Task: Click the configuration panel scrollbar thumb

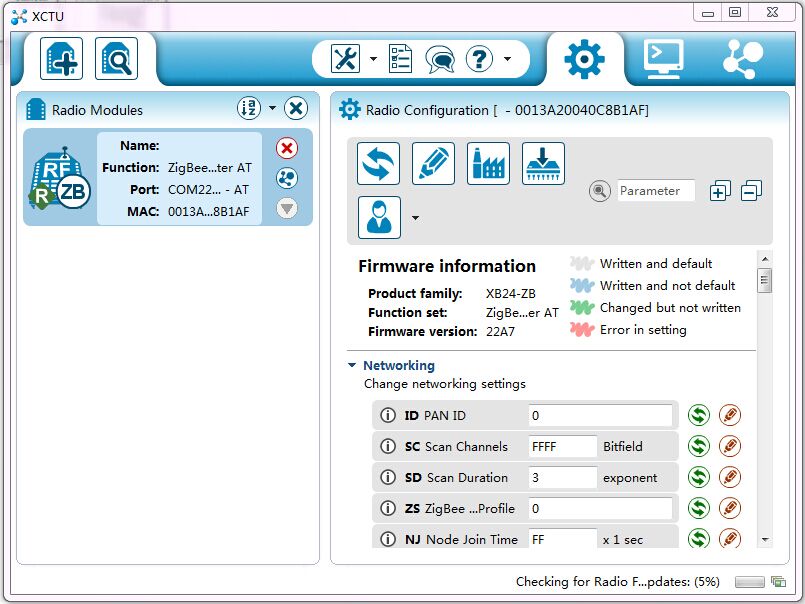Action: point(764,280)
